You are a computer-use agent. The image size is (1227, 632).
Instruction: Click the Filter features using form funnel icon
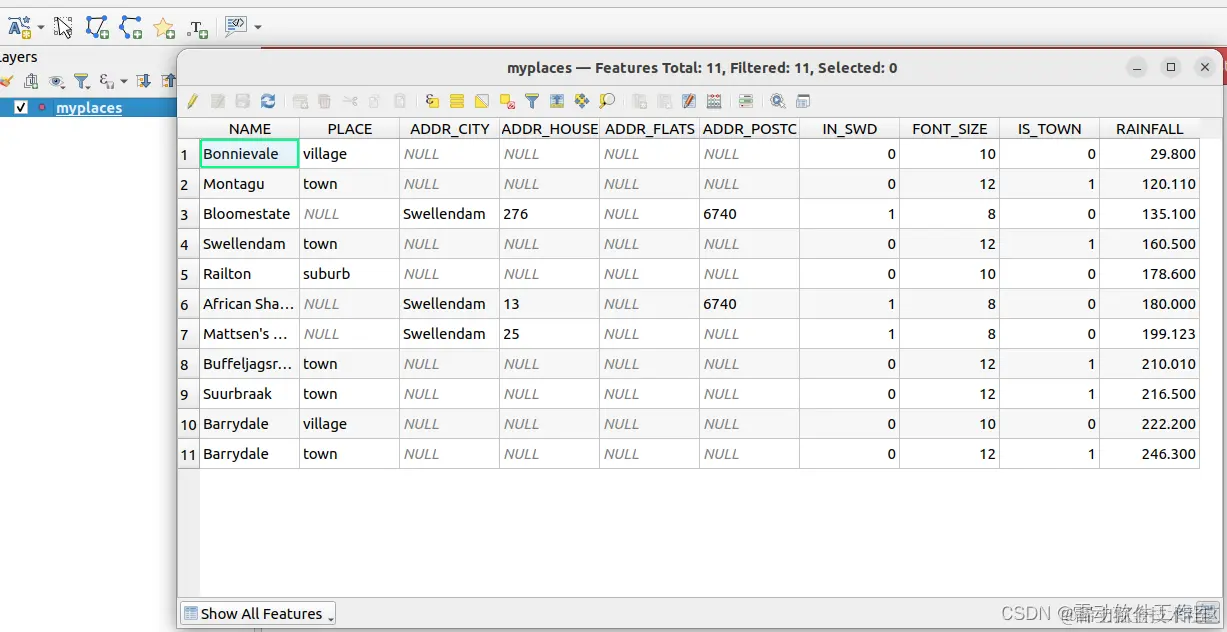[532, 101]
